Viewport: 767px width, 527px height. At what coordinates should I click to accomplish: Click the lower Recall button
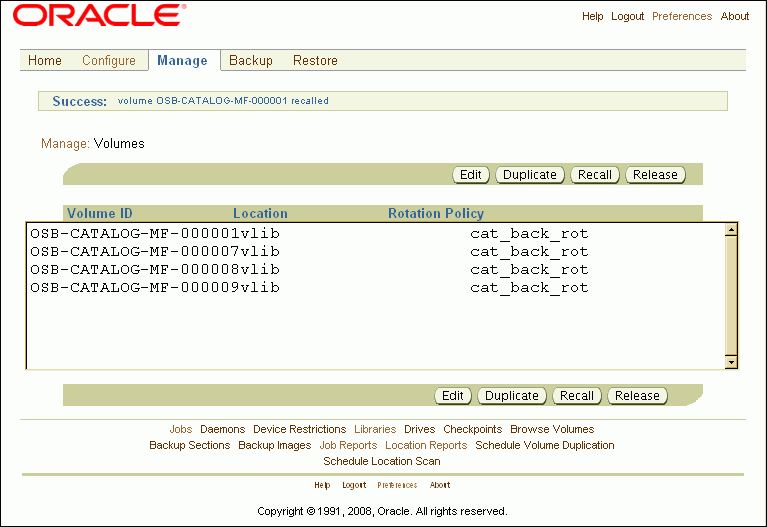point(577,395)
